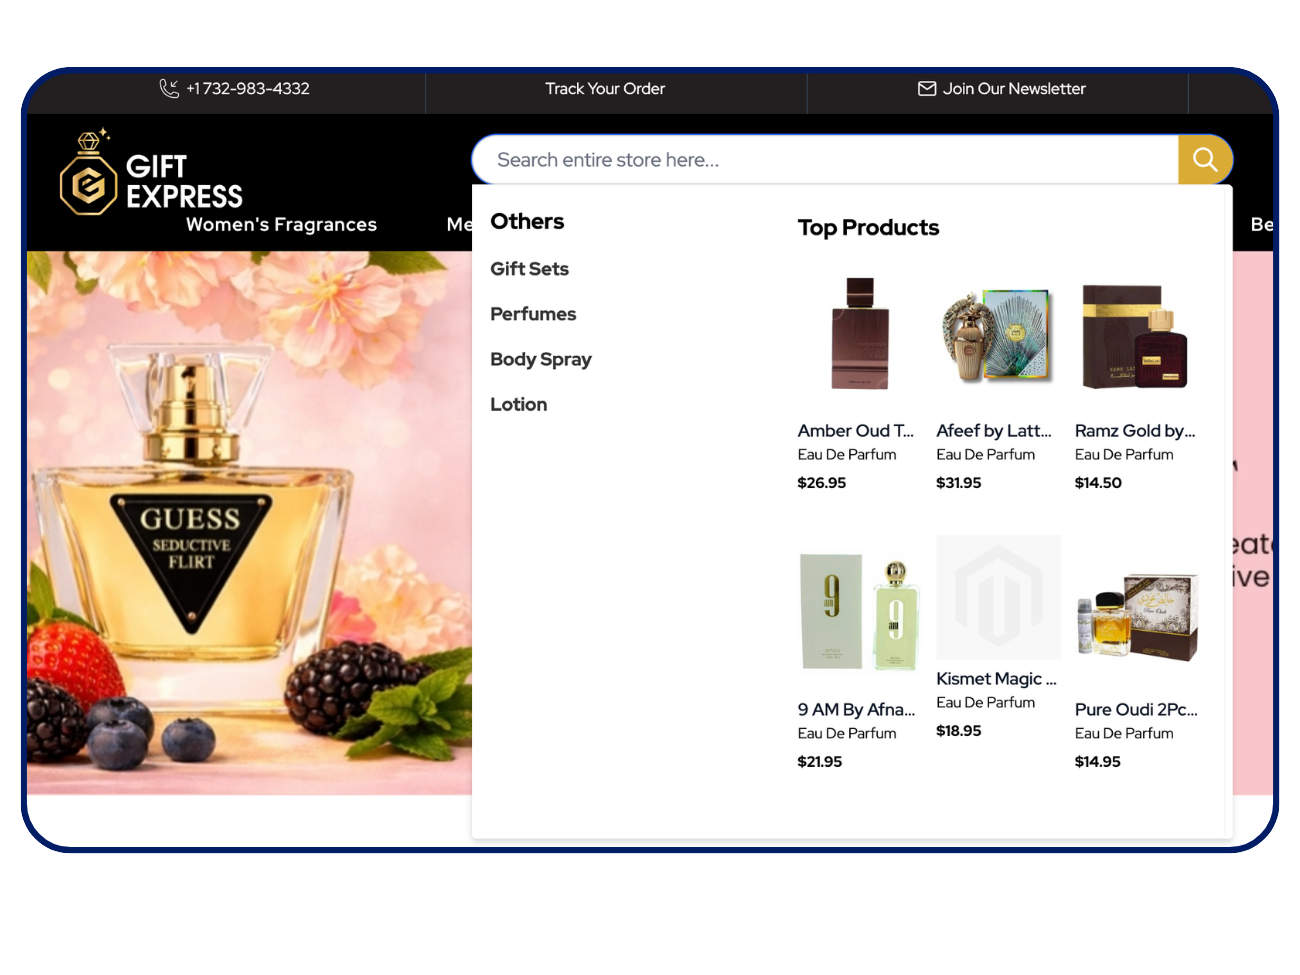Viewport: 1300px width, 975px height.
Task: Click the phone icon in the top bar
Action: coord(169,88)
